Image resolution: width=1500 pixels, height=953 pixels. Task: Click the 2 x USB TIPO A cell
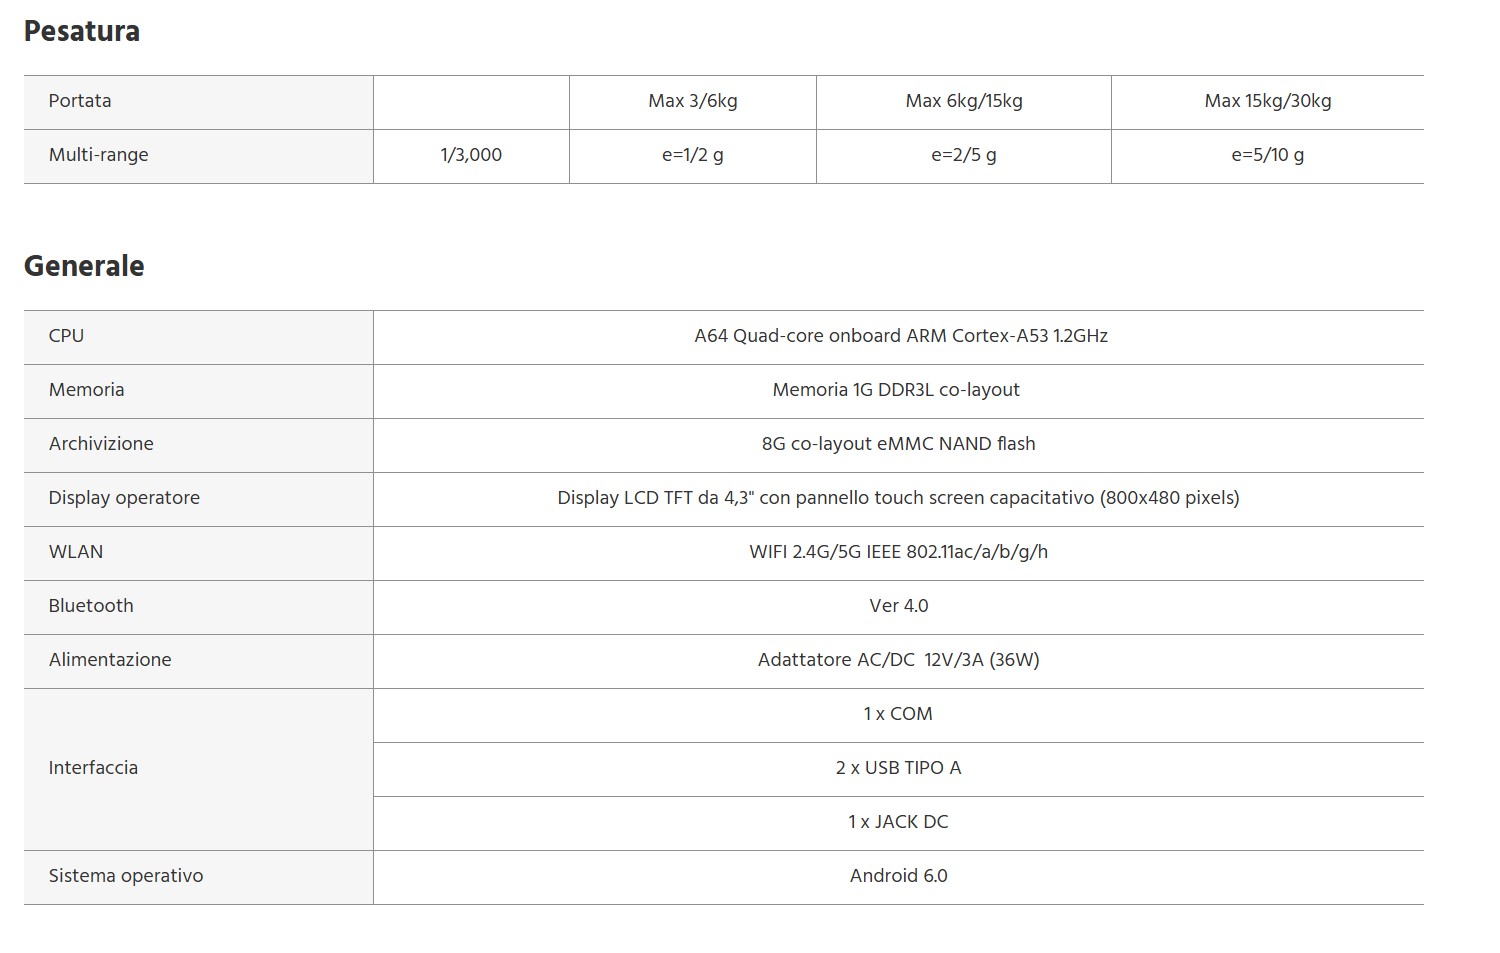click(x=899, y=768)
